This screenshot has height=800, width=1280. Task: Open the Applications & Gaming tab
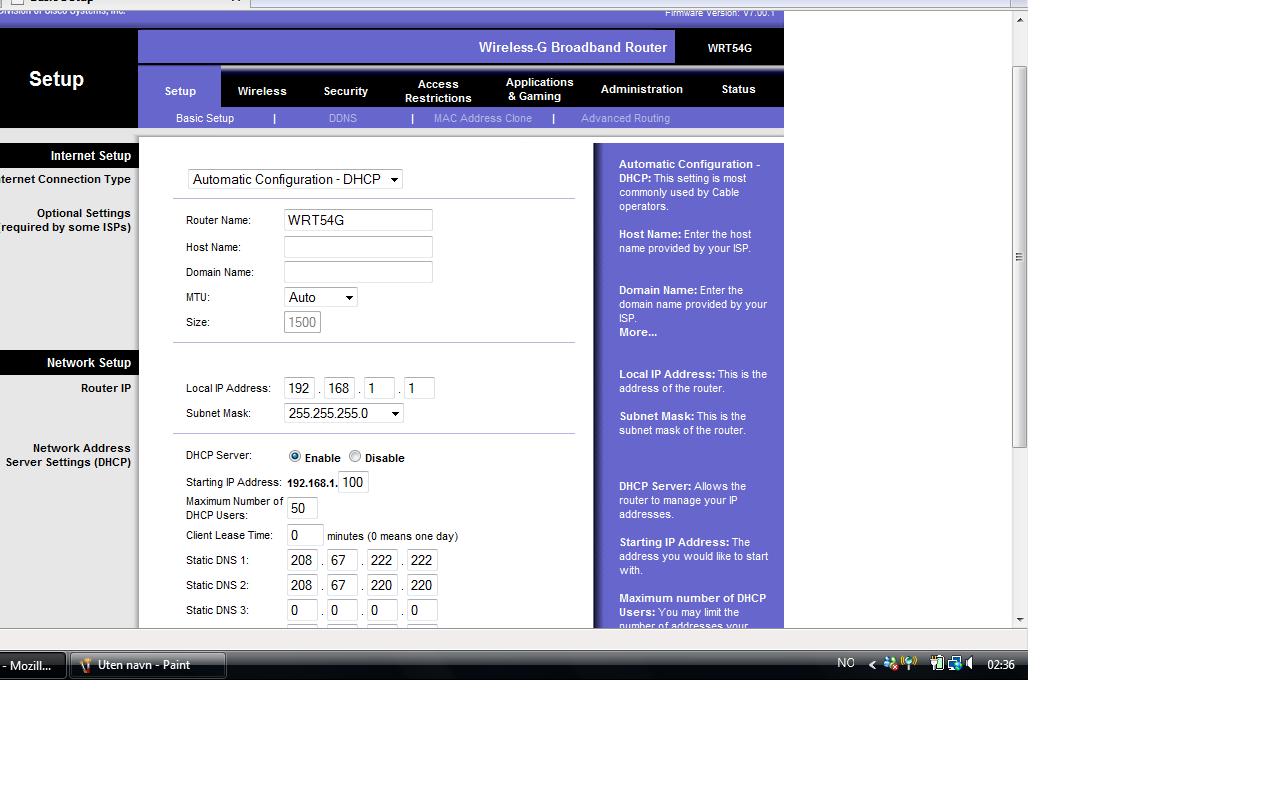pyautogui.click(x=540, y=89)
